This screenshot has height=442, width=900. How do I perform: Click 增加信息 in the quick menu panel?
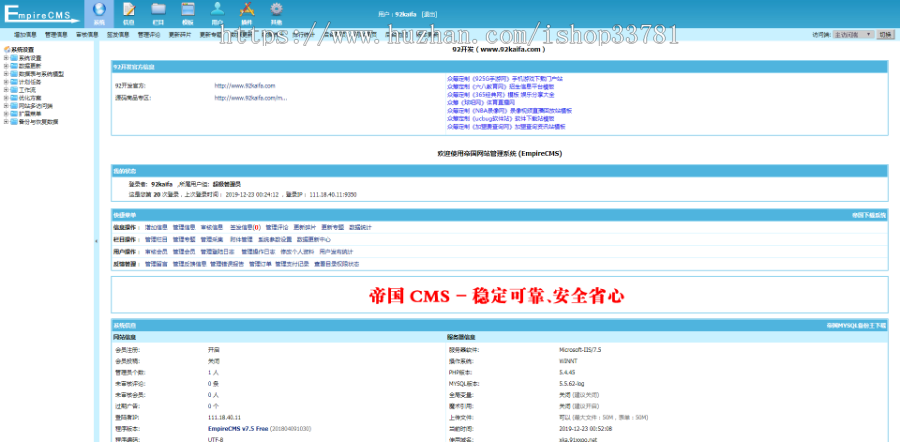click(156, 227)
